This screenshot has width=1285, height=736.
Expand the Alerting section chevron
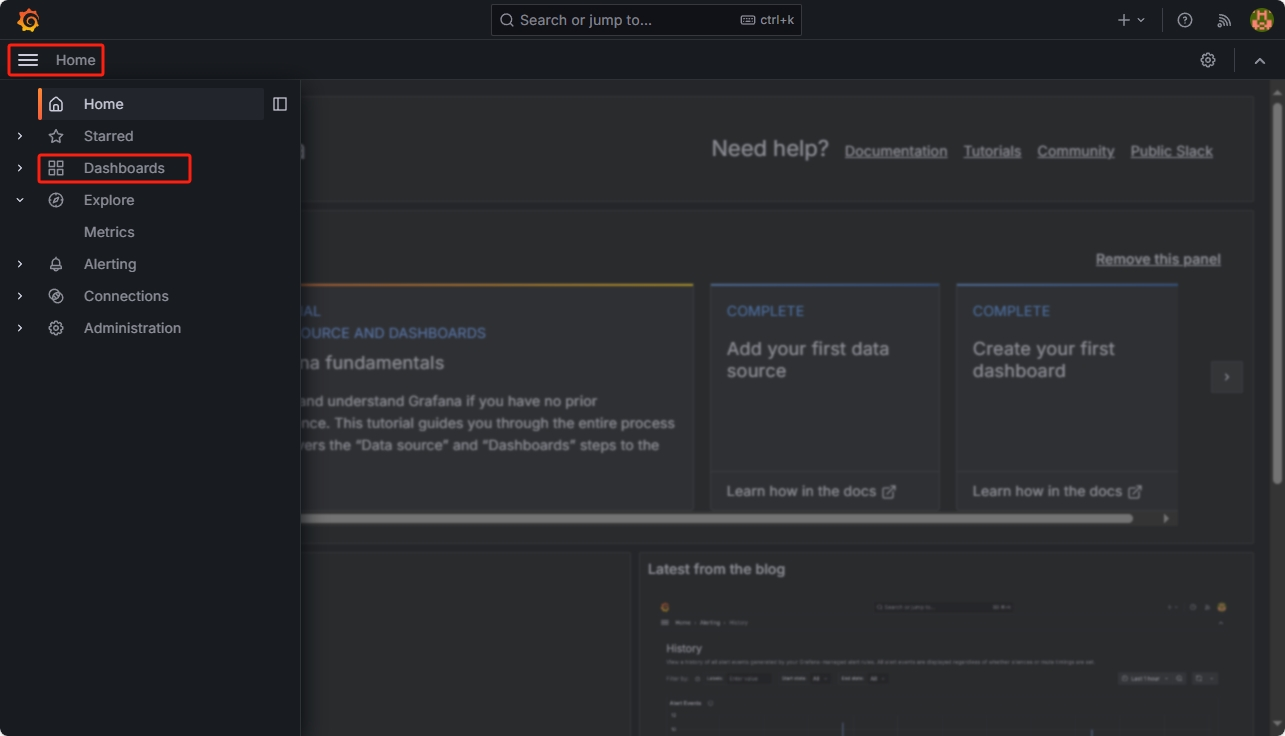coord(20,264)
